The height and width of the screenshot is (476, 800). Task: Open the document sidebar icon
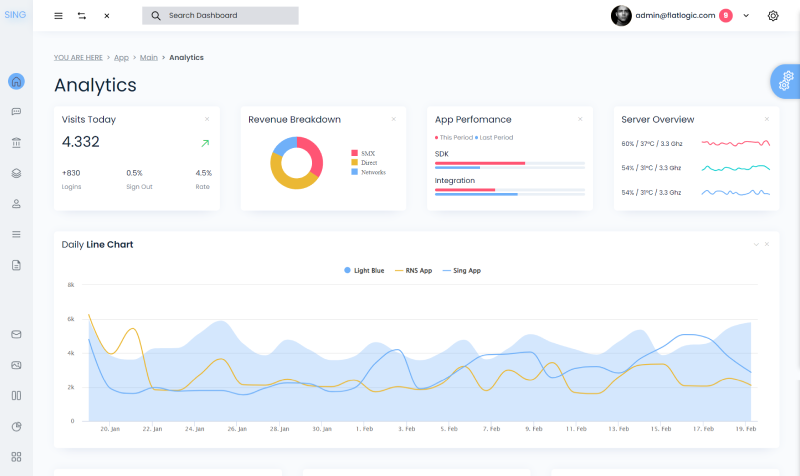click(x=16, y=265)
